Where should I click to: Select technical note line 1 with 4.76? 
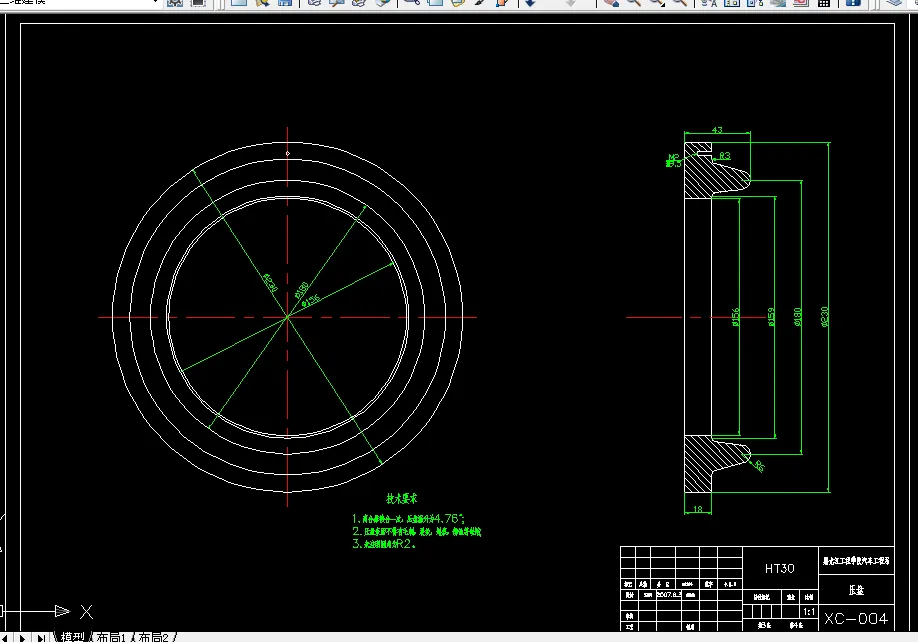point(409,519)
